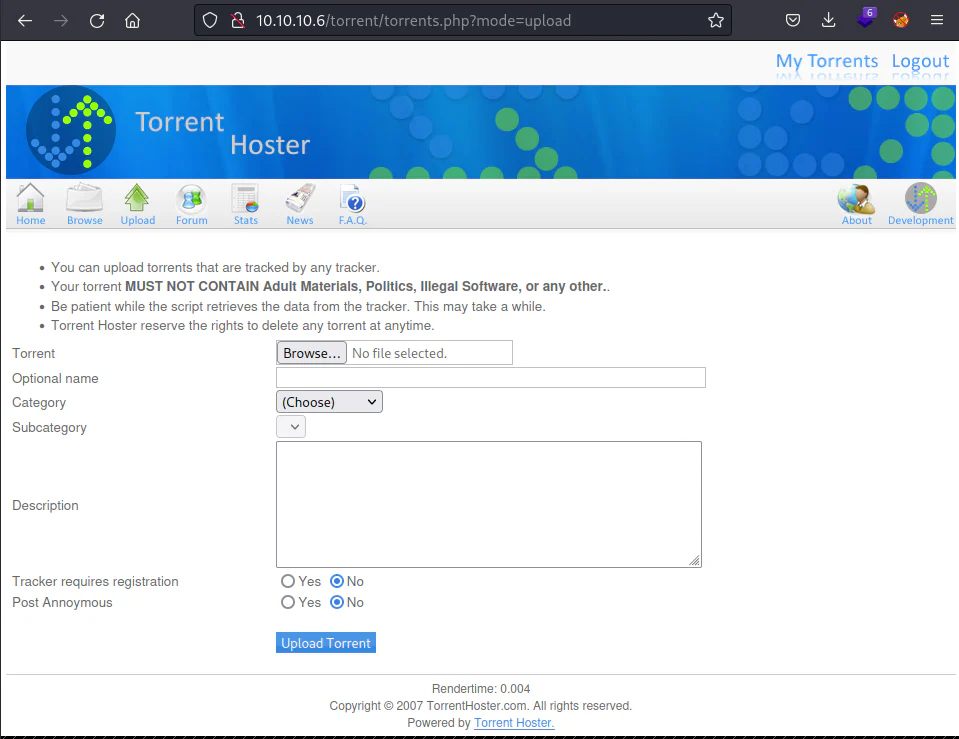Choose a torrent file with Browse button
959x739 pixels.
[312, 353]
